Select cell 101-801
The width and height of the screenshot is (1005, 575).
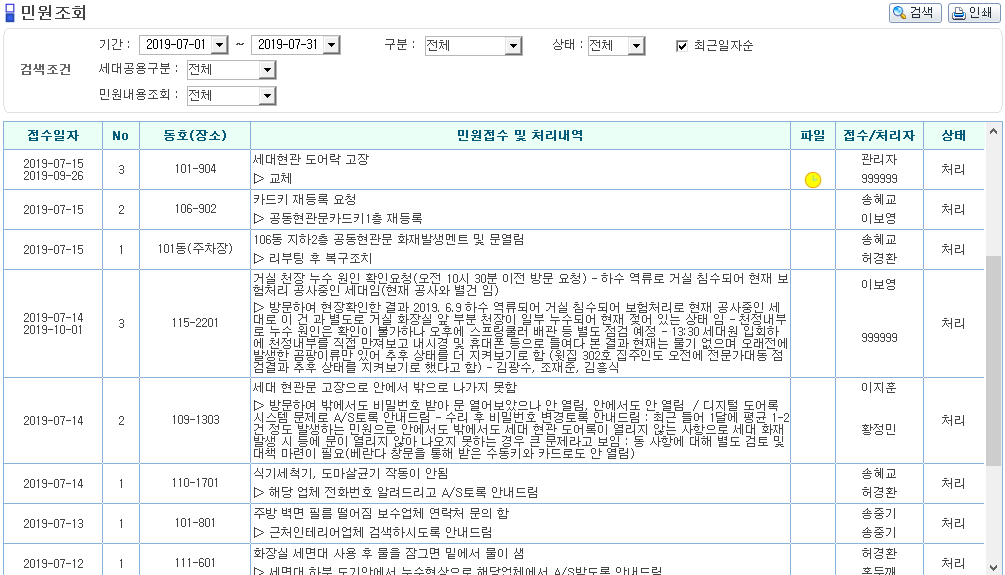click(x=195, y=522)
